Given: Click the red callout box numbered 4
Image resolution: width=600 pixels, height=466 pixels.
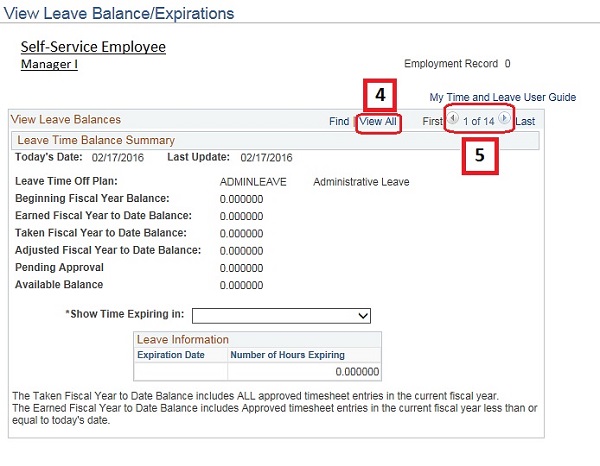Looking at the screenshot, I should tap(379, 95).
